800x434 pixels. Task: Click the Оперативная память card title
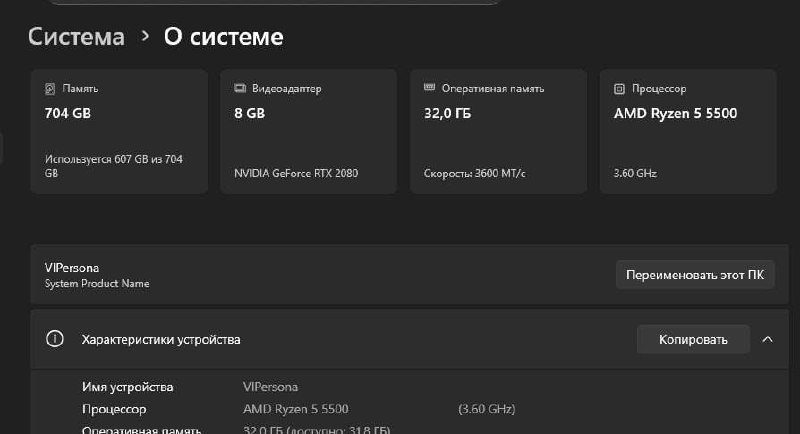pos(493,89)
